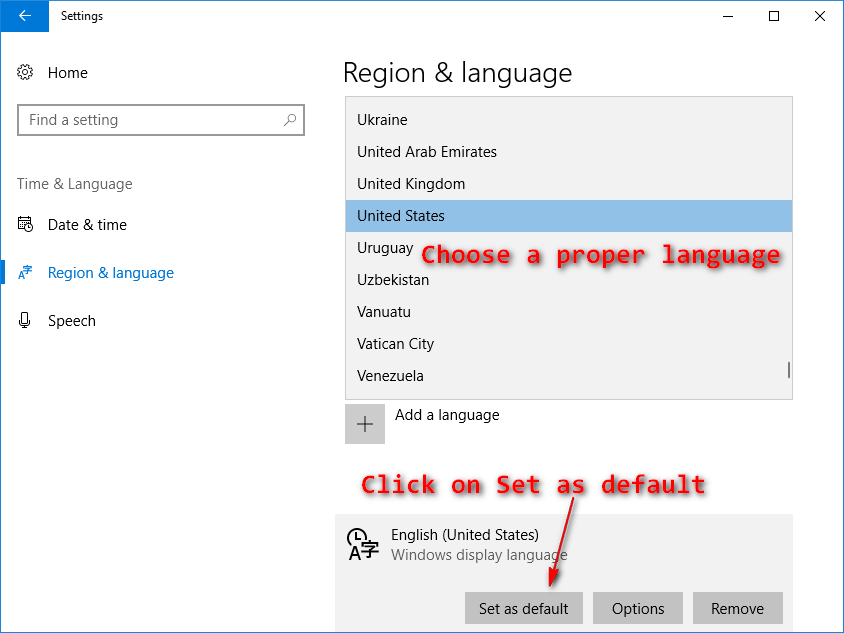
Task: Open Speech via microphone icon
Action: click(x=25, y=320)
